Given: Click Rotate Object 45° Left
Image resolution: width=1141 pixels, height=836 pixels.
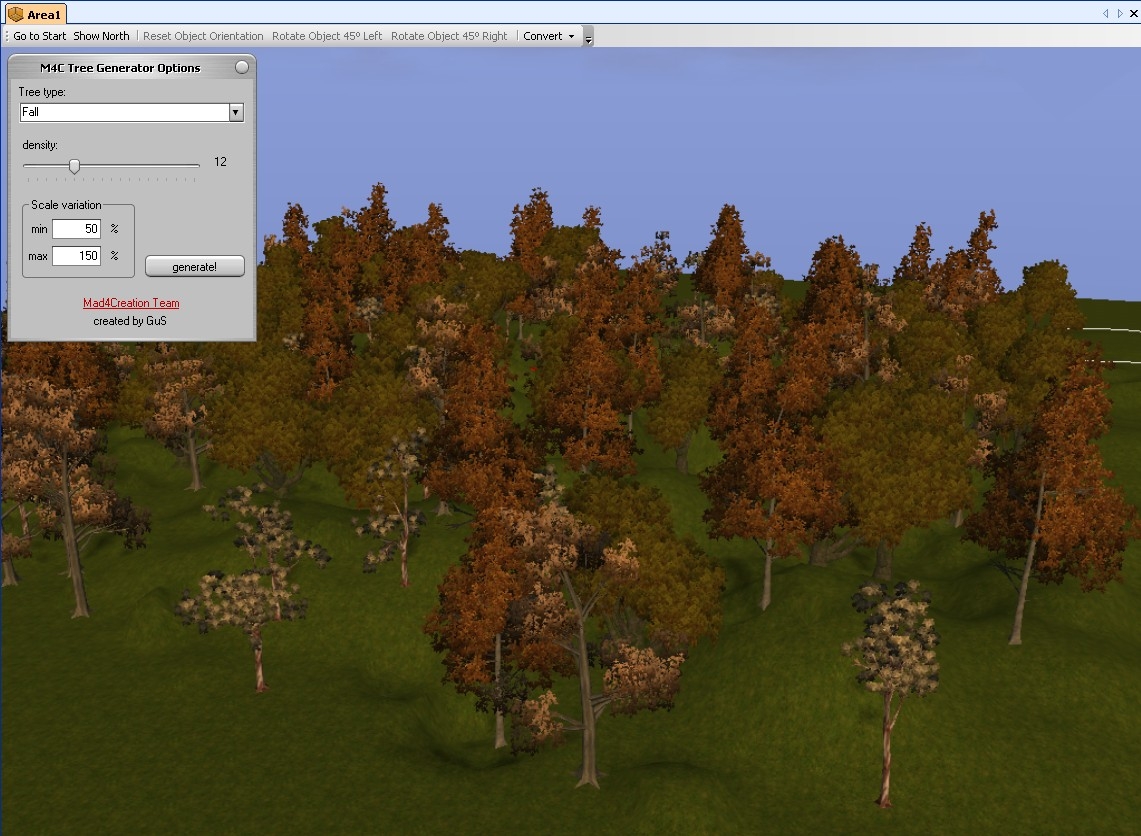Looking at the screenshot, I should point(327,36).
